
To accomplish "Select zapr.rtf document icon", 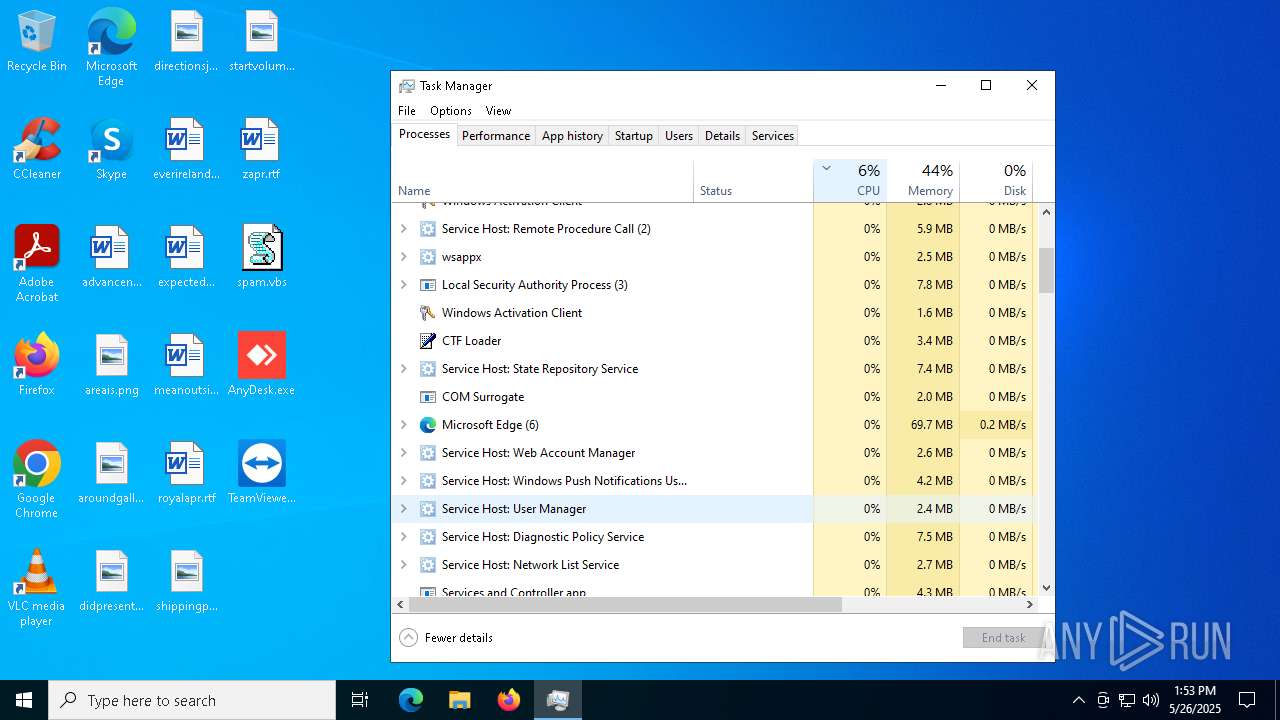I will pos(261,149).
